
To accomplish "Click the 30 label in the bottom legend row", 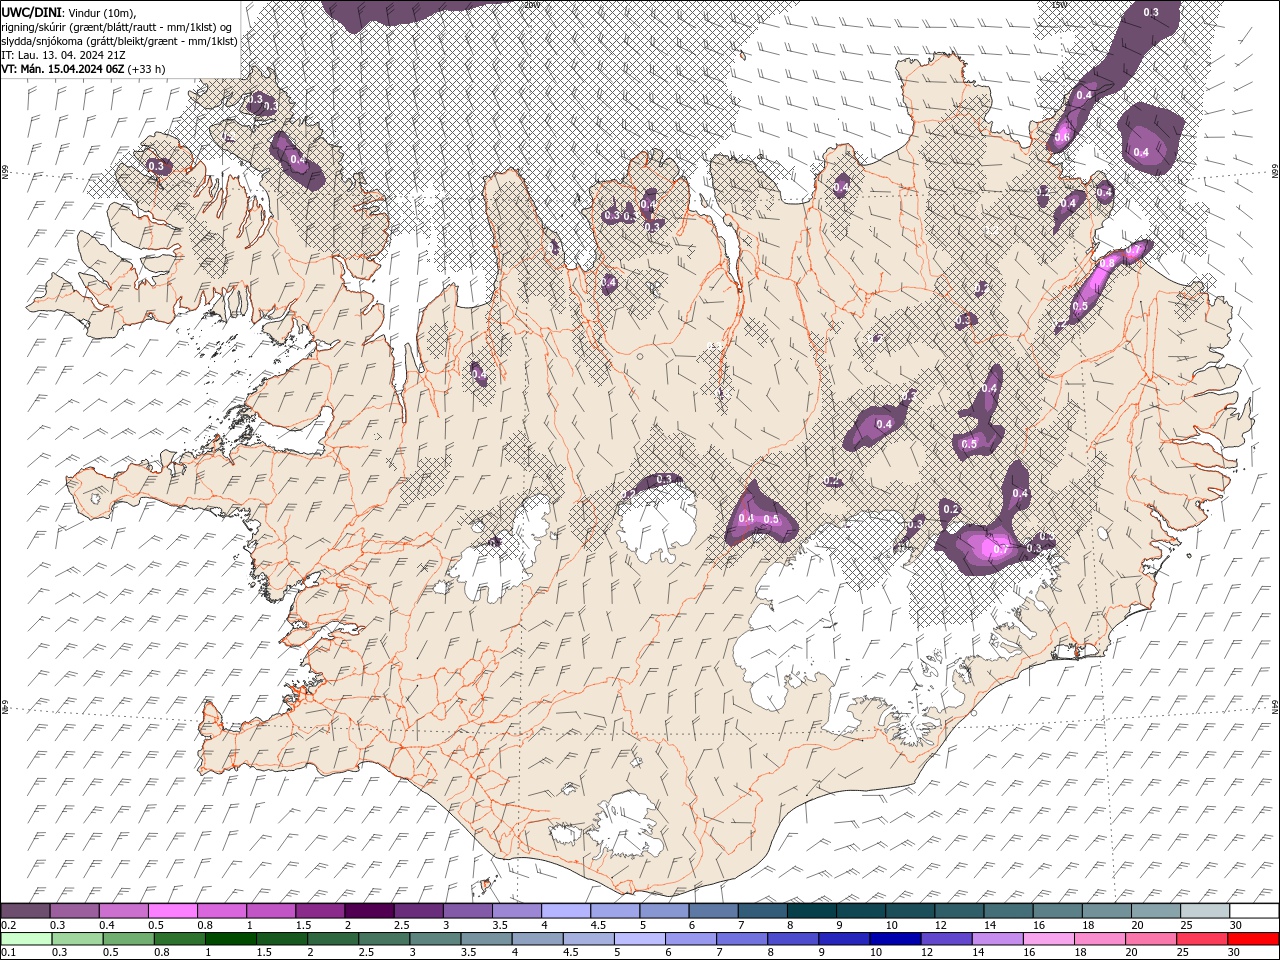I will click(1233, 953).
